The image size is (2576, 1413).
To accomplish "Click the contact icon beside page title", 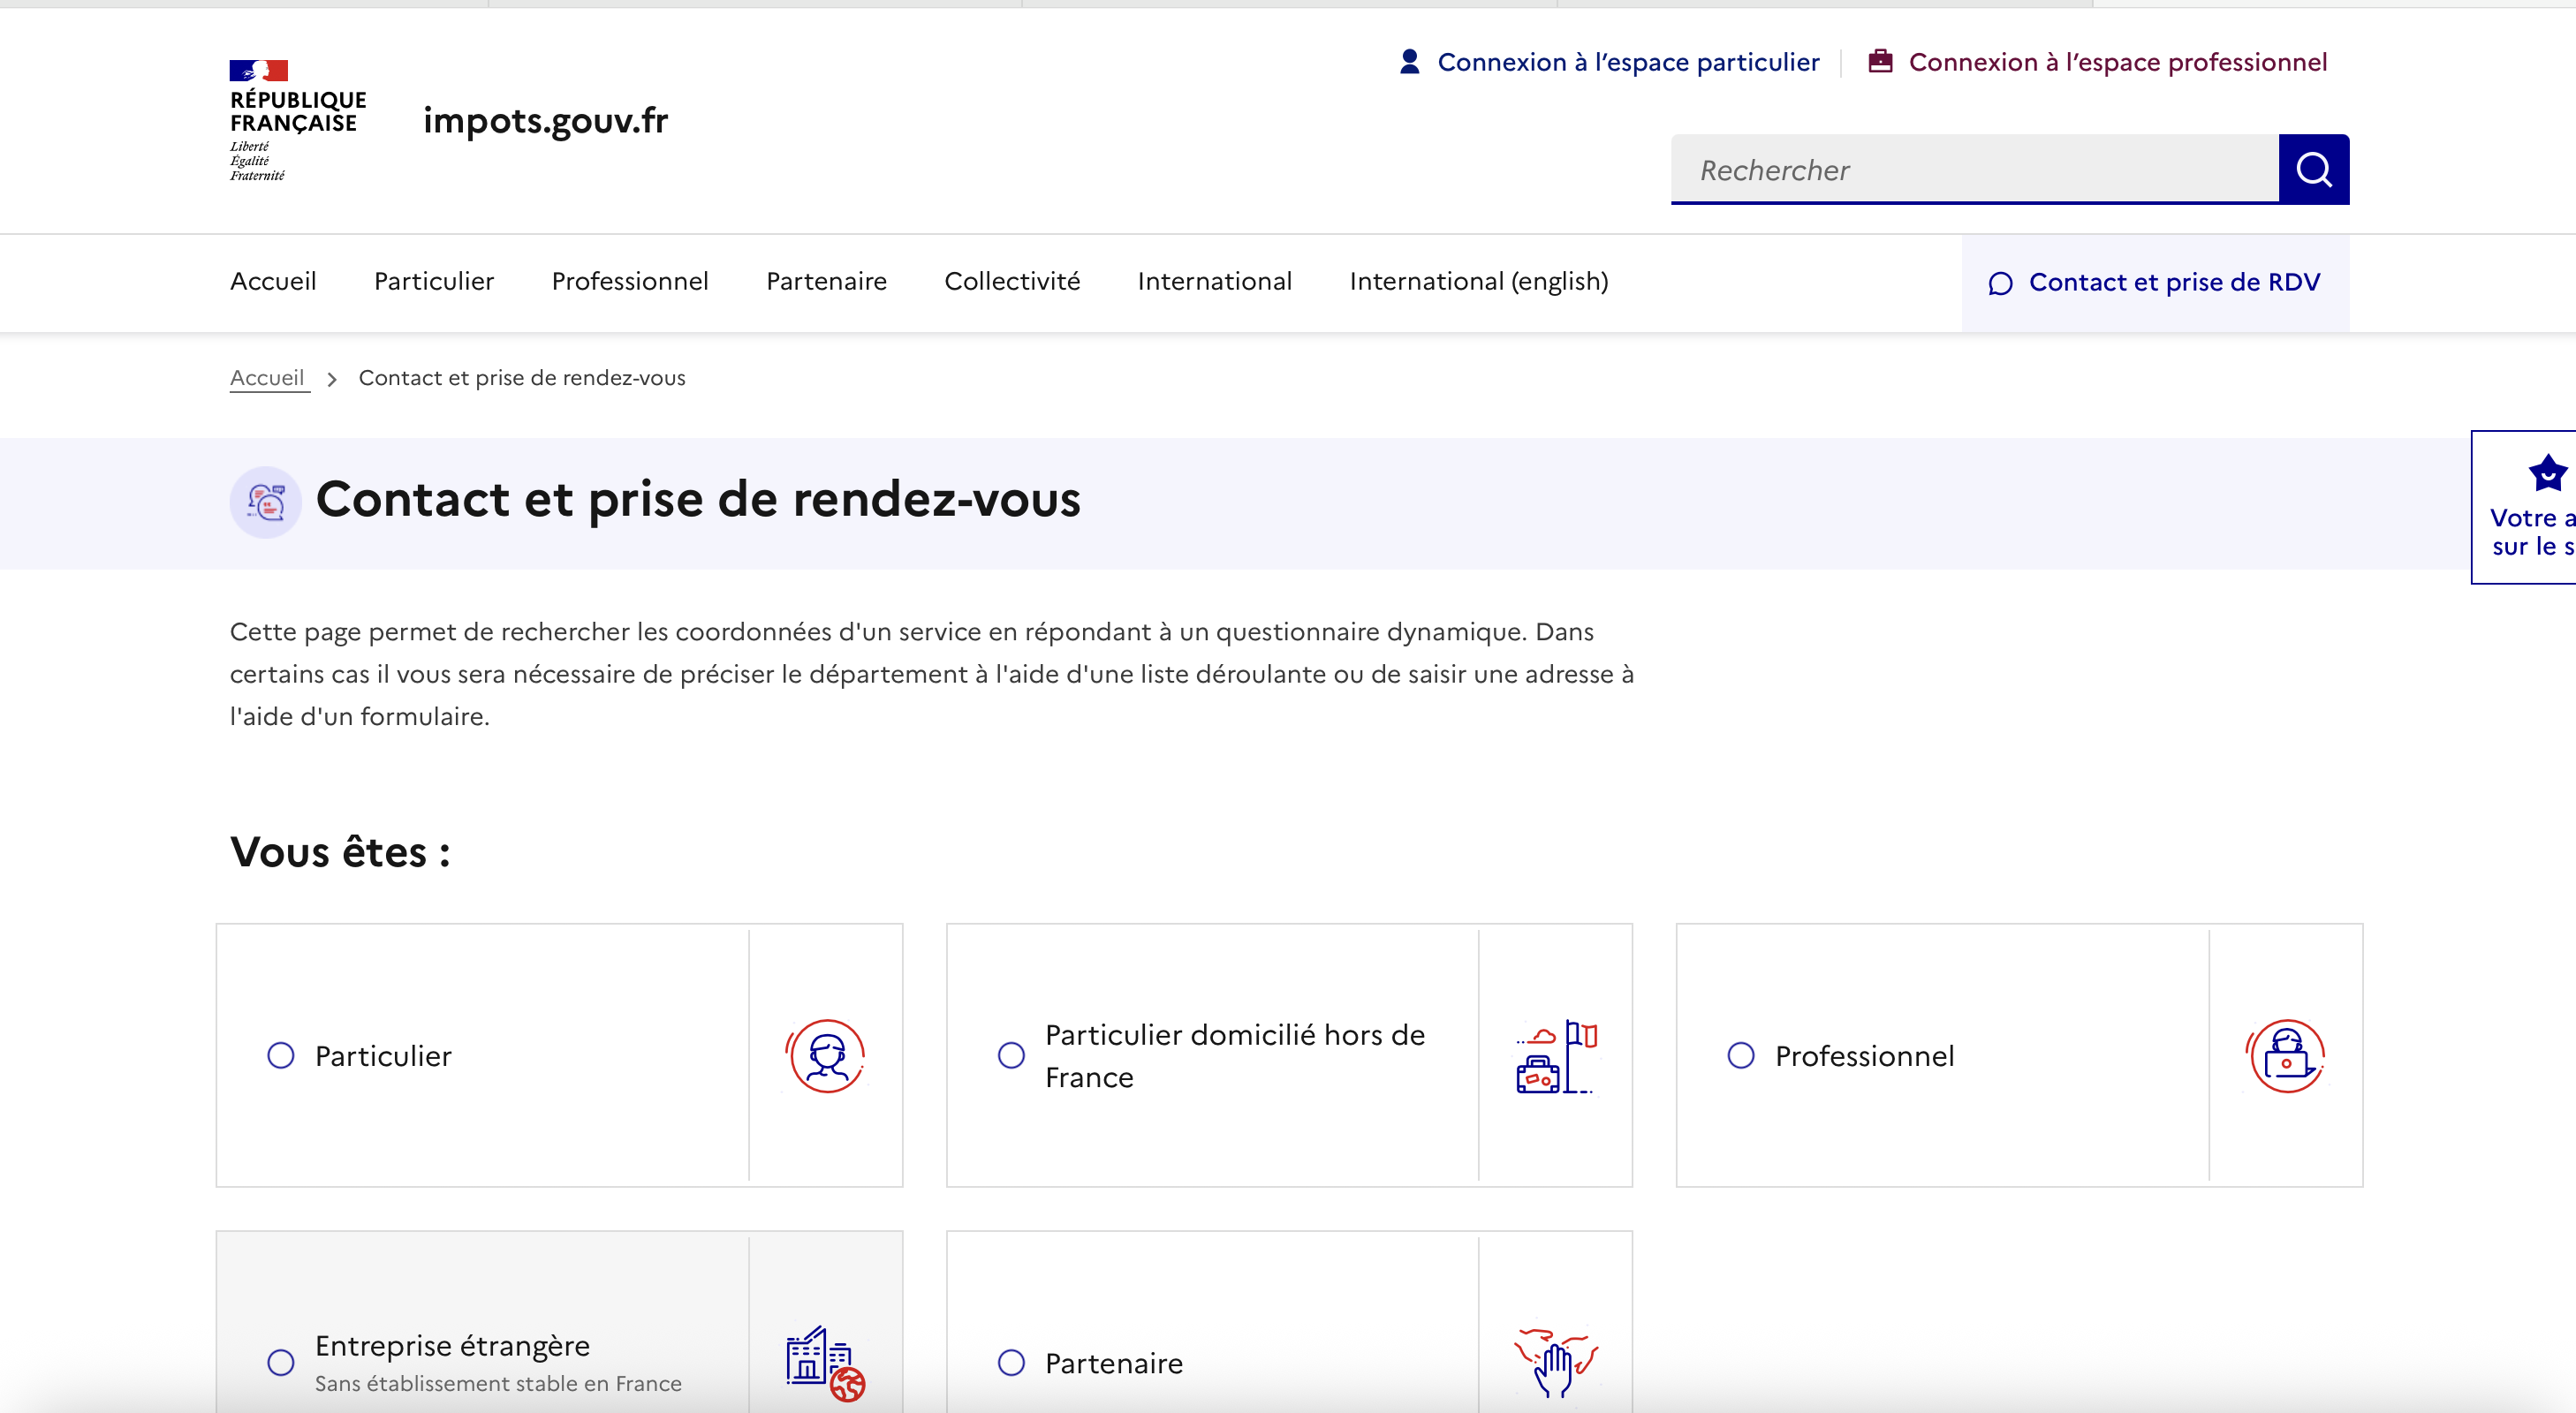I will click(x=266, y=502).
